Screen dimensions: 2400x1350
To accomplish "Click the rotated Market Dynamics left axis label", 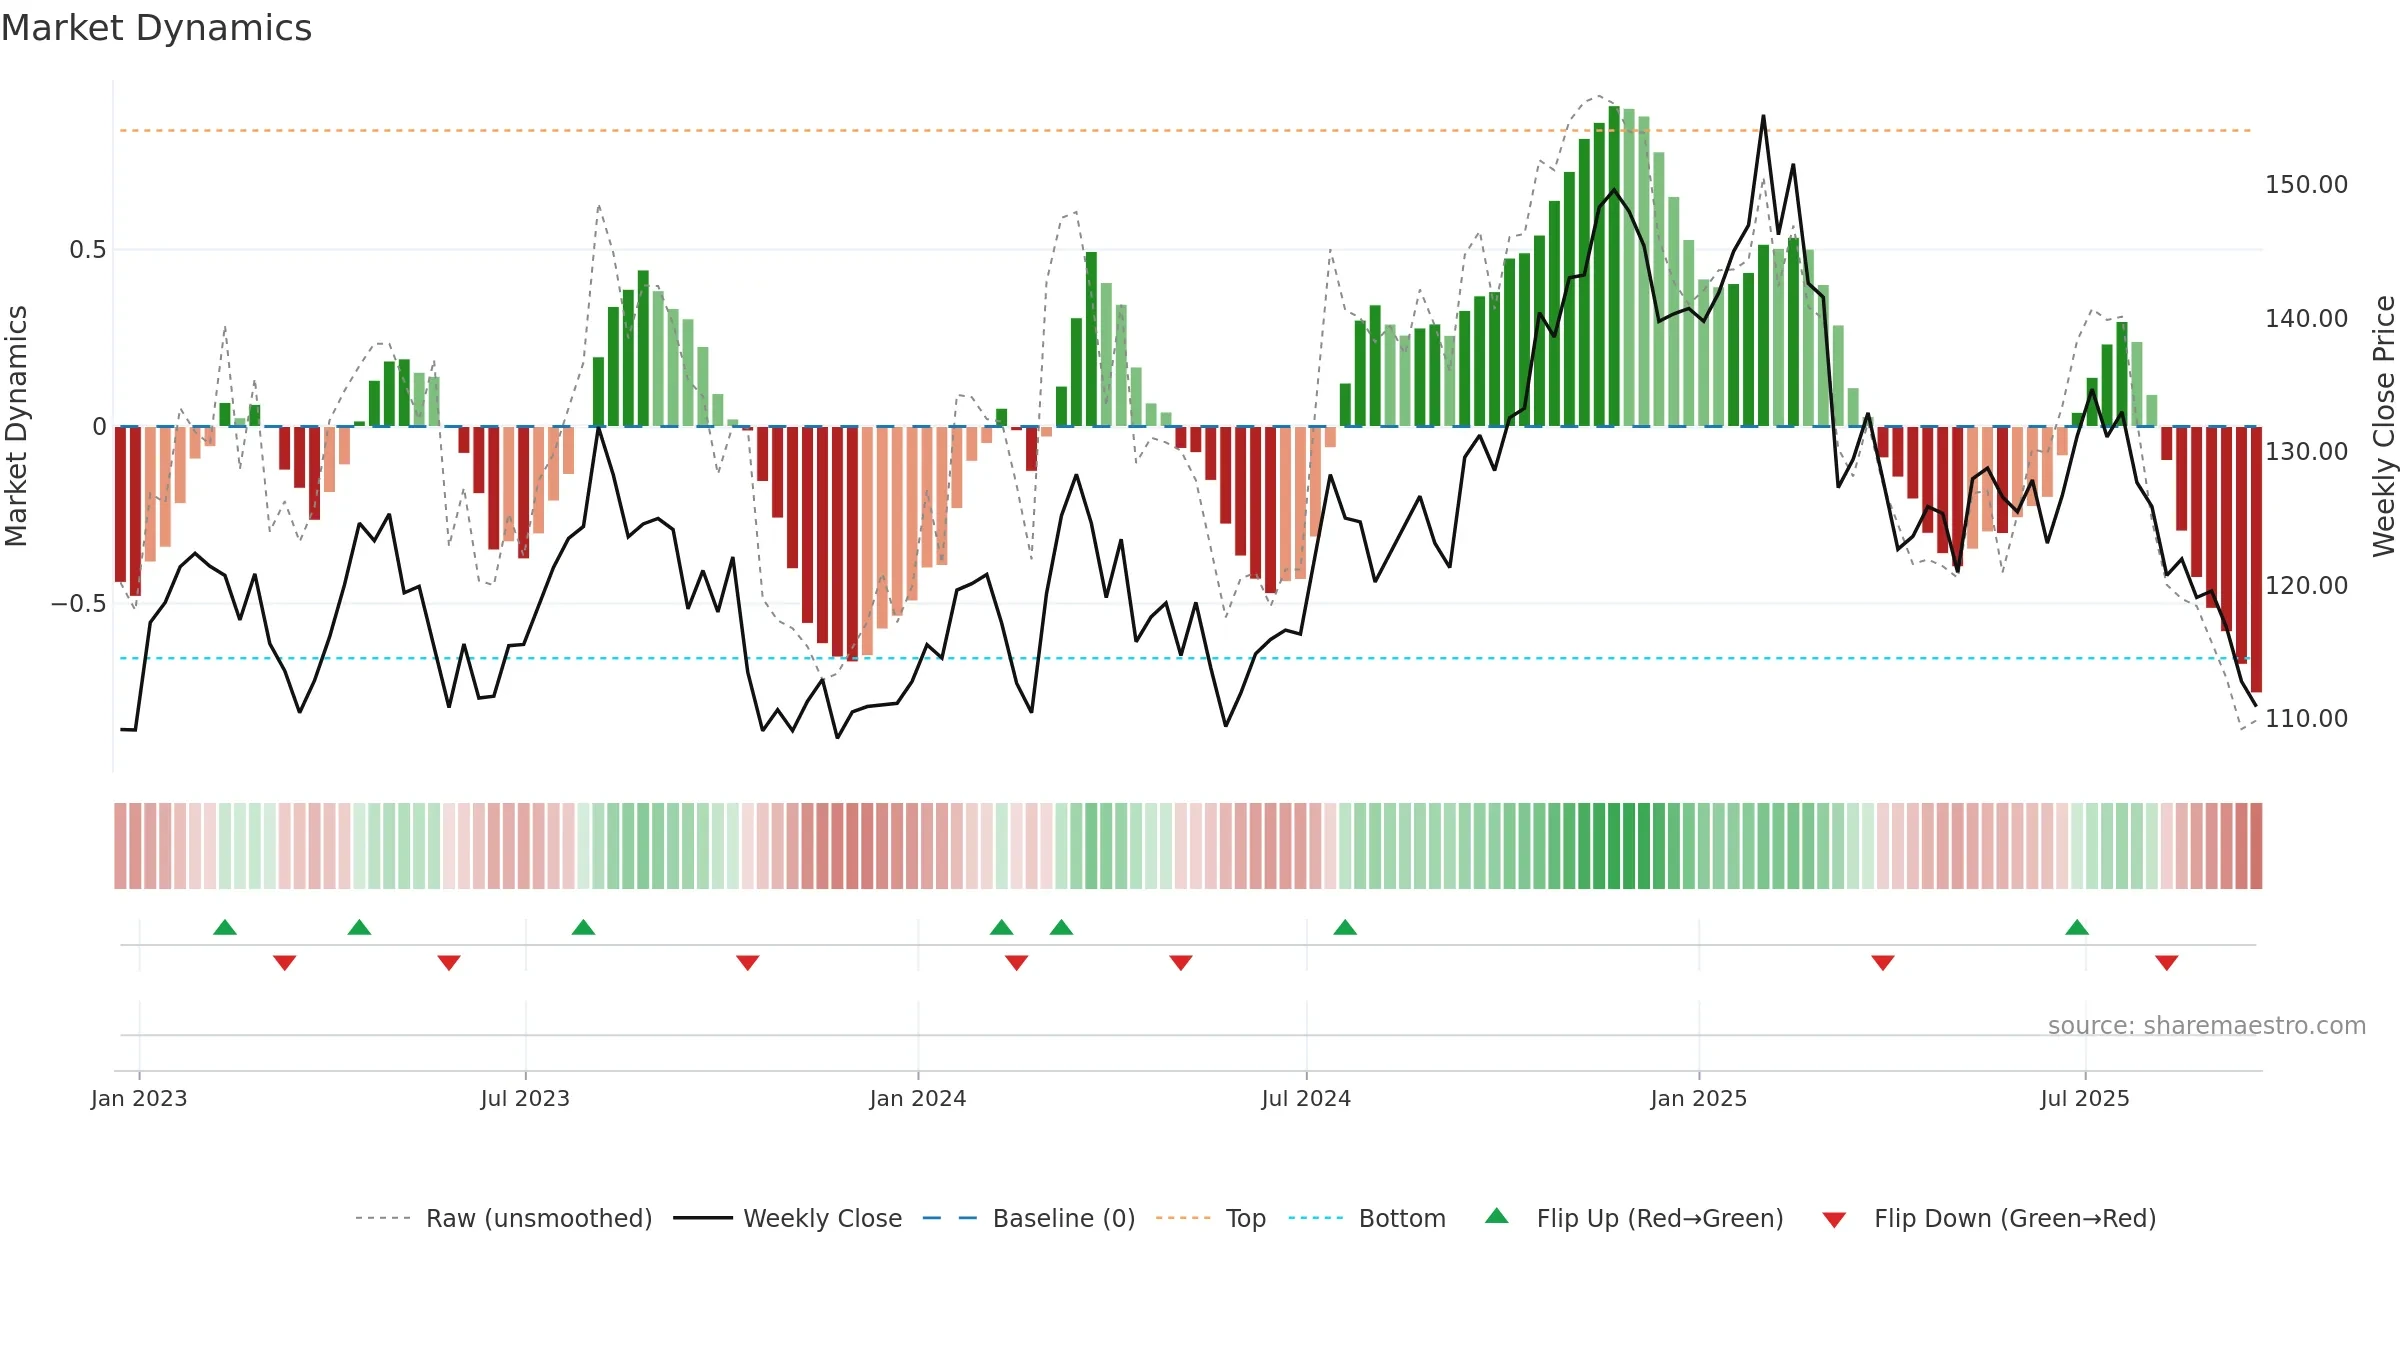I will tap(16, 426).
